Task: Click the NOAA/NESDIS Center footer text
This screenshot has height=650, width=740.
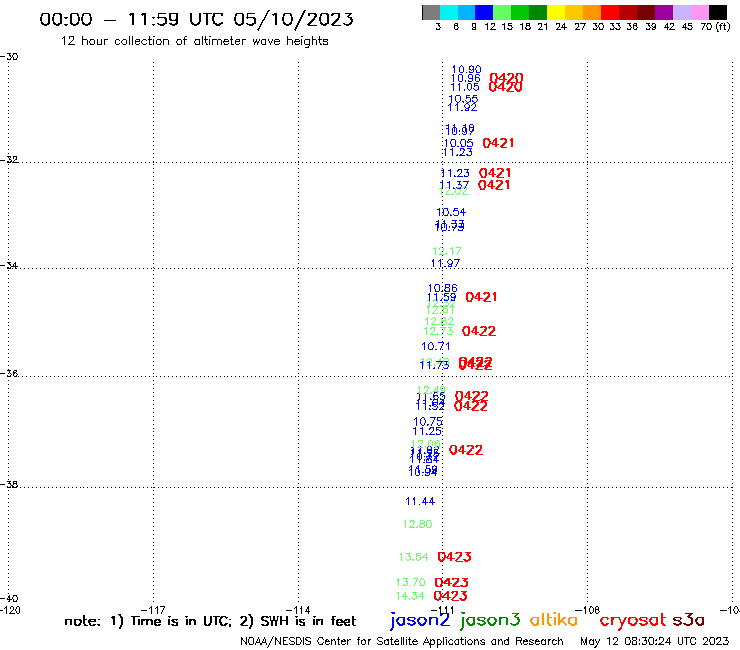Action: (x=402, y=642)
